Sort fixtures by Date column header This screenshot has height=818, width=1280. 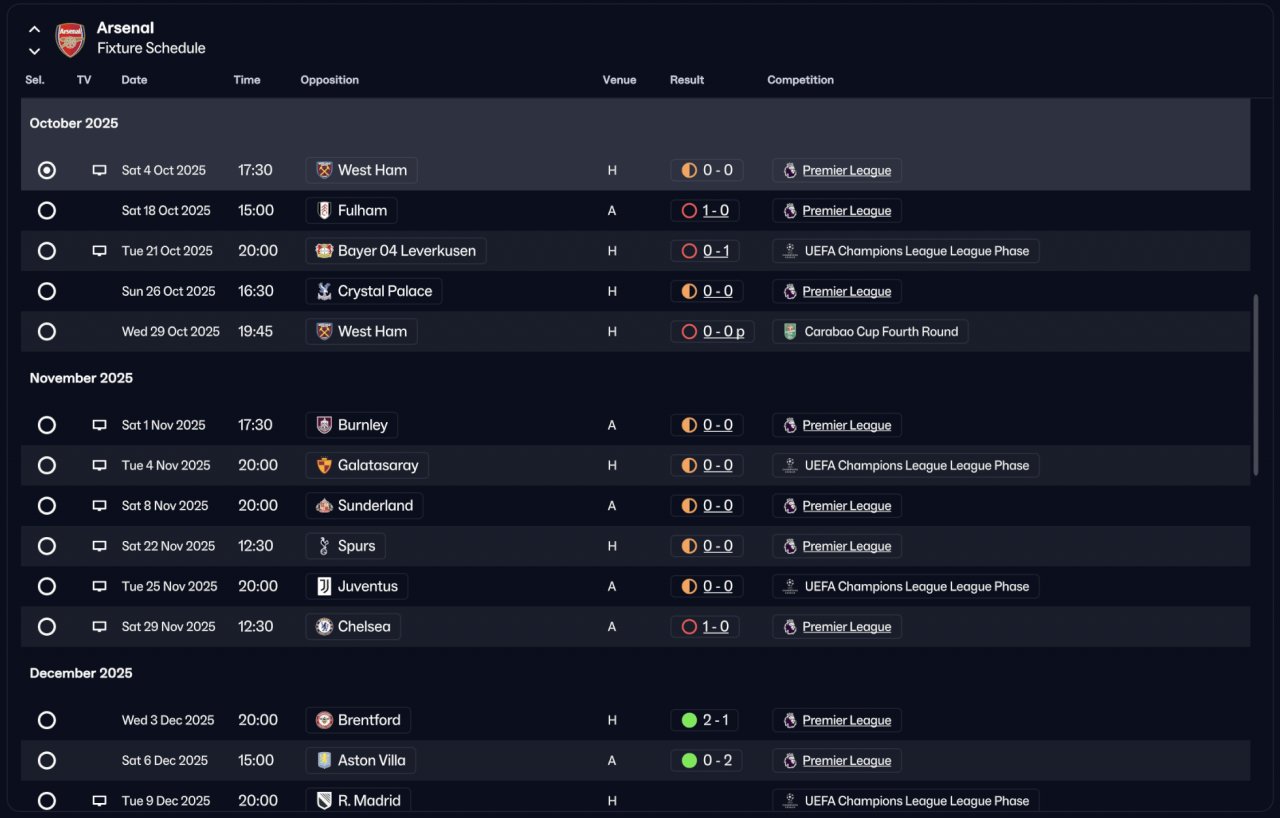[134, 80]
